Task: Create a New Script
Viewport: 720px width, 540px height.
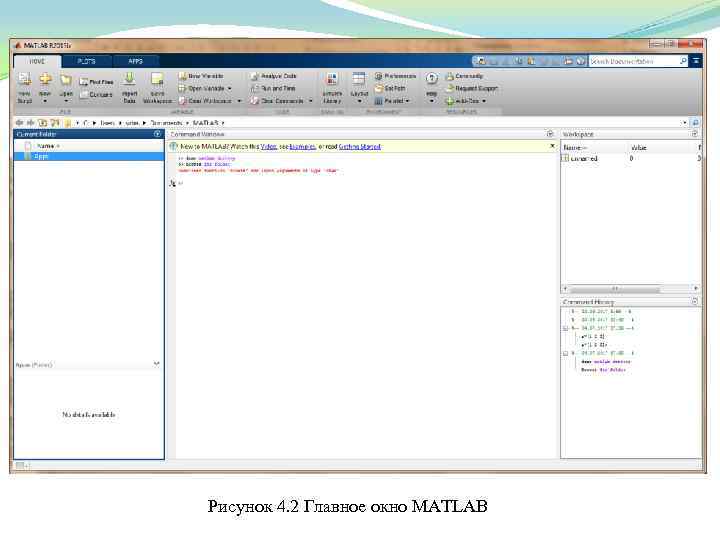Action: click(25, 87)
